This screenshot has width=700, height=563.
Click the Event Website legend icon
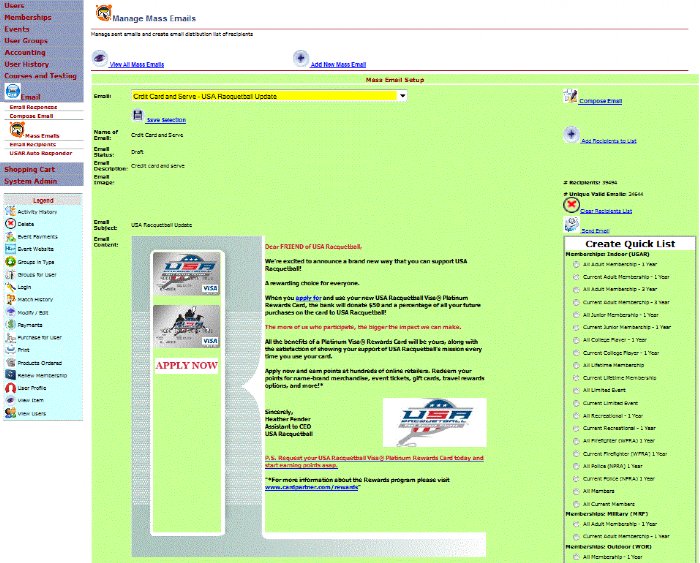point(10,249)
